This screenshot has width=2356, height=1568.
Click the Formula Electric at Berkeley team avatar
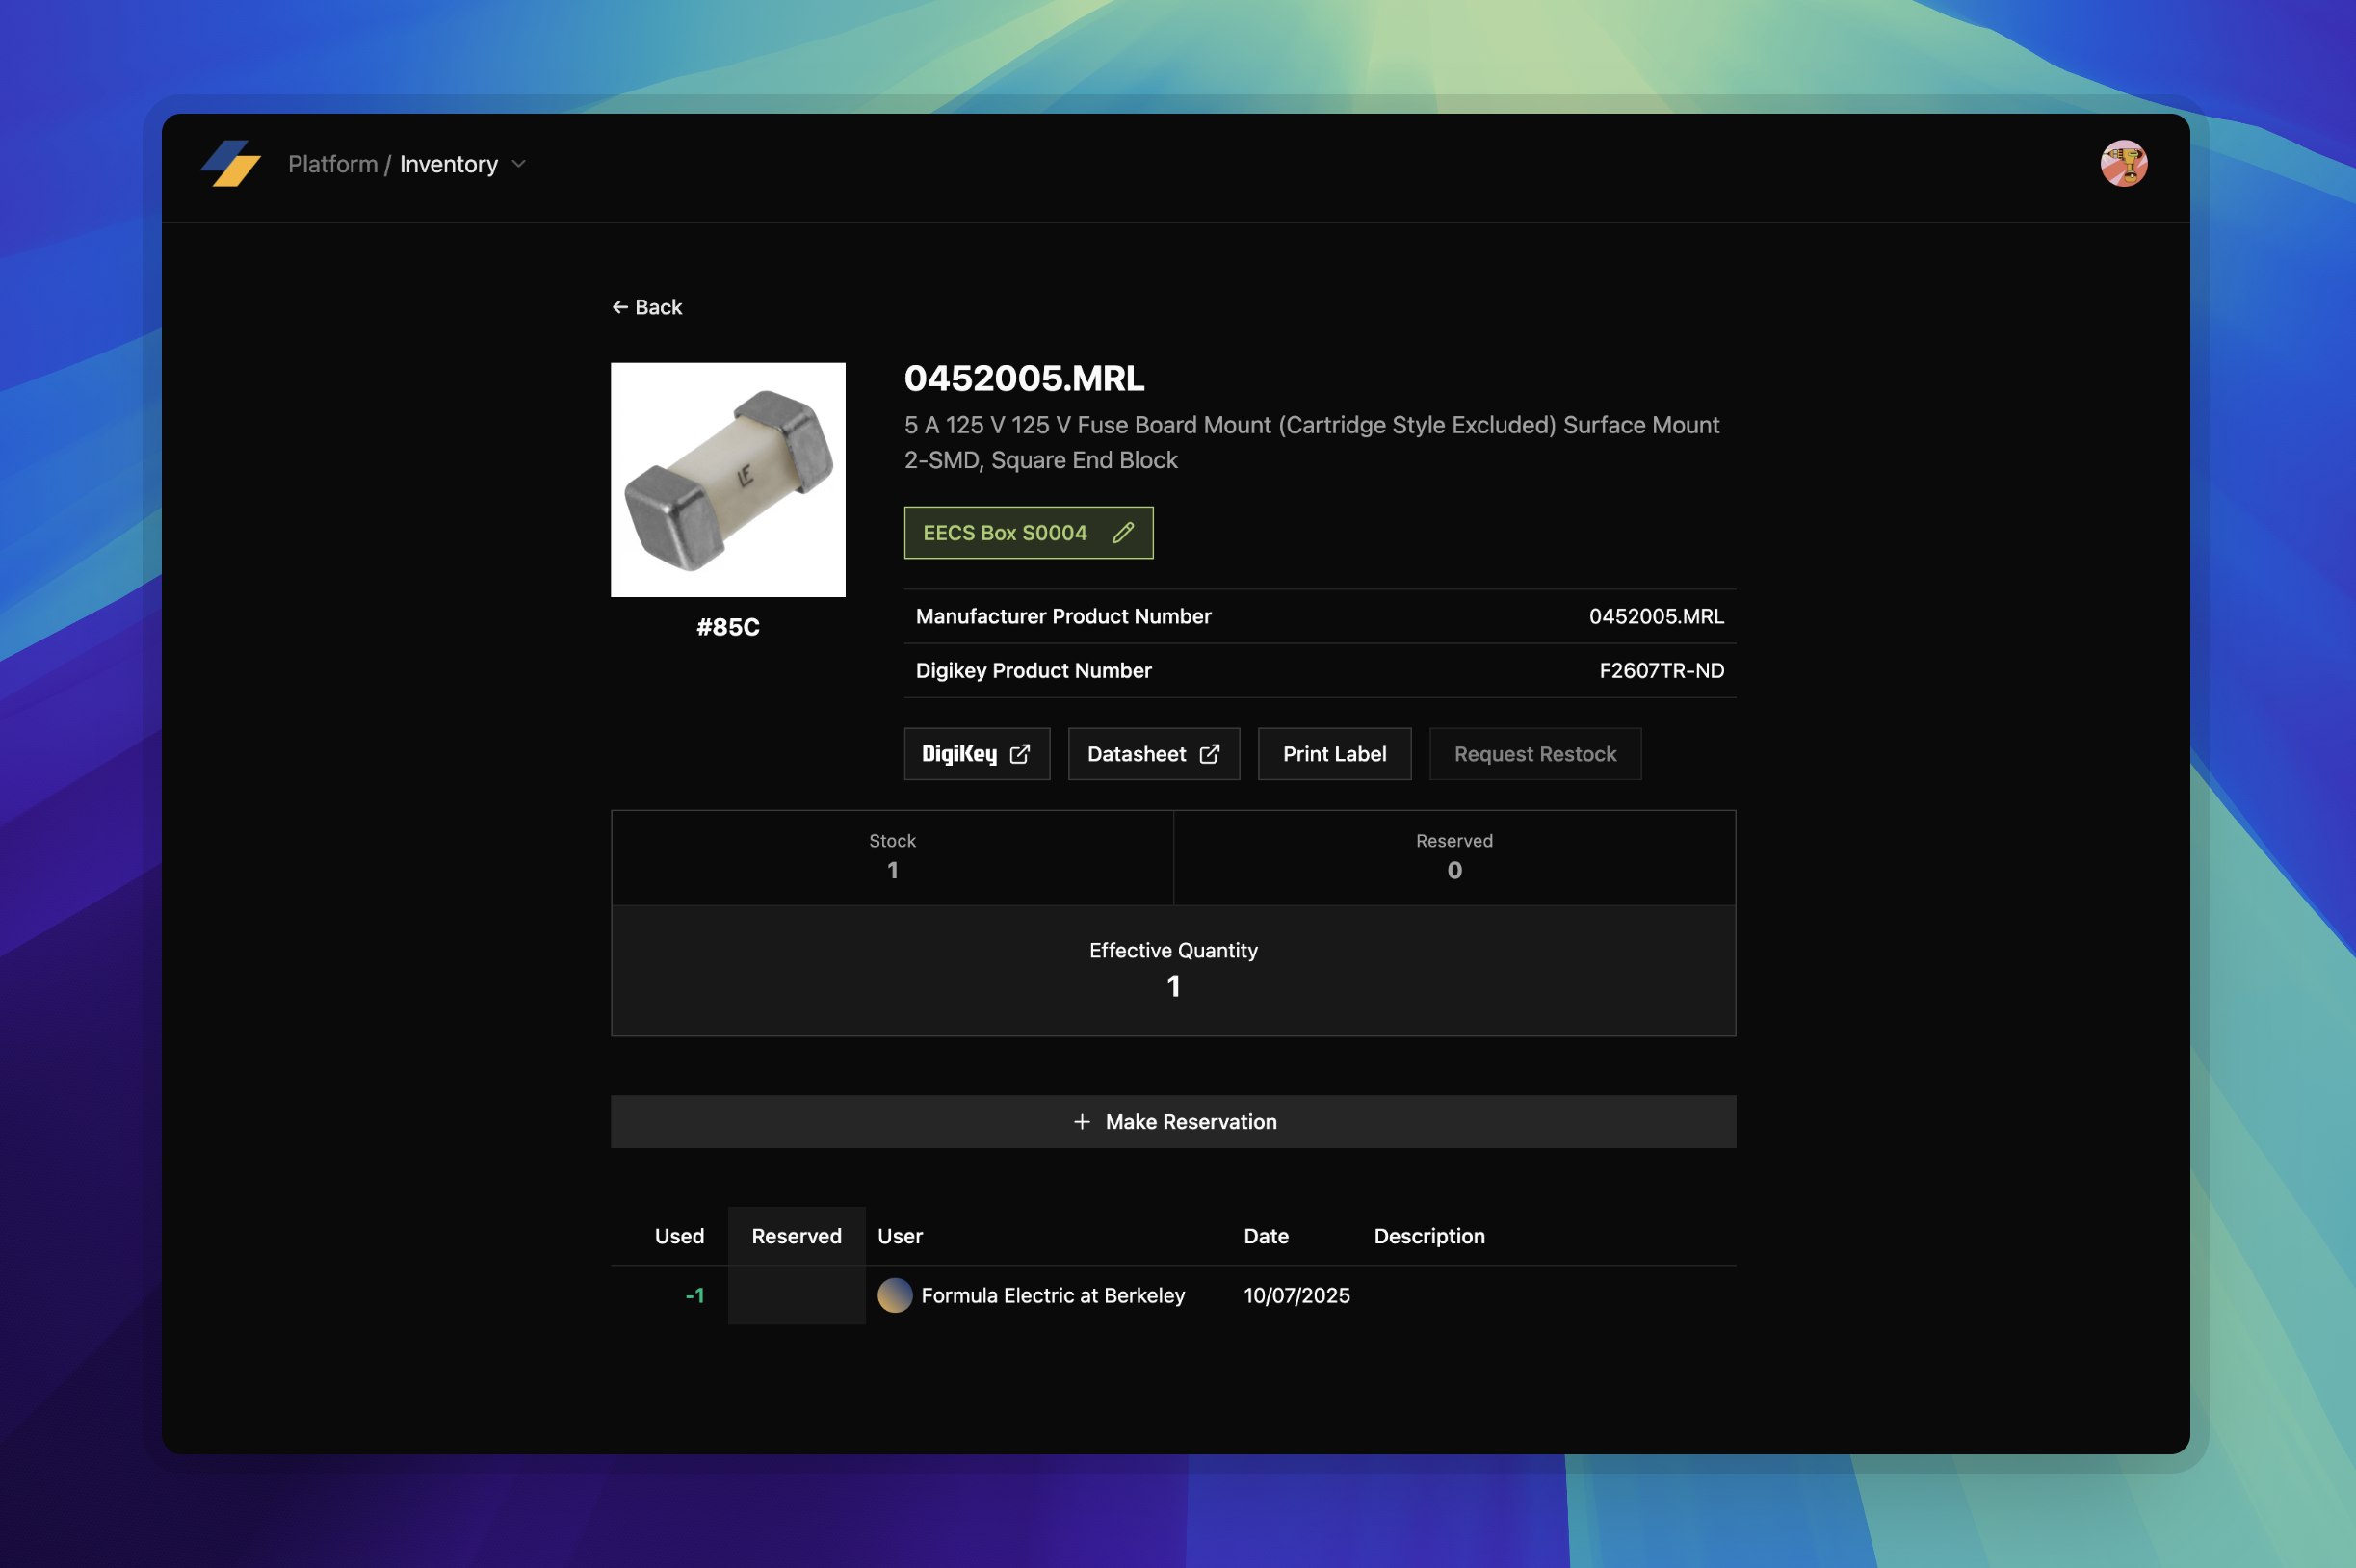coord(897,1295)
